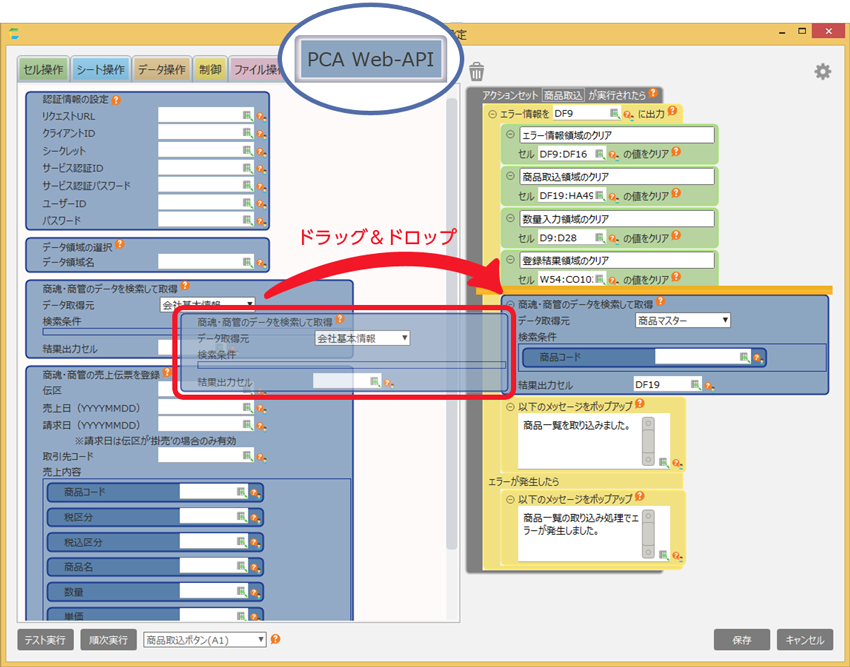
Task: Click the search help icon beside リクエストURL
Action: [x=261, y=116]
